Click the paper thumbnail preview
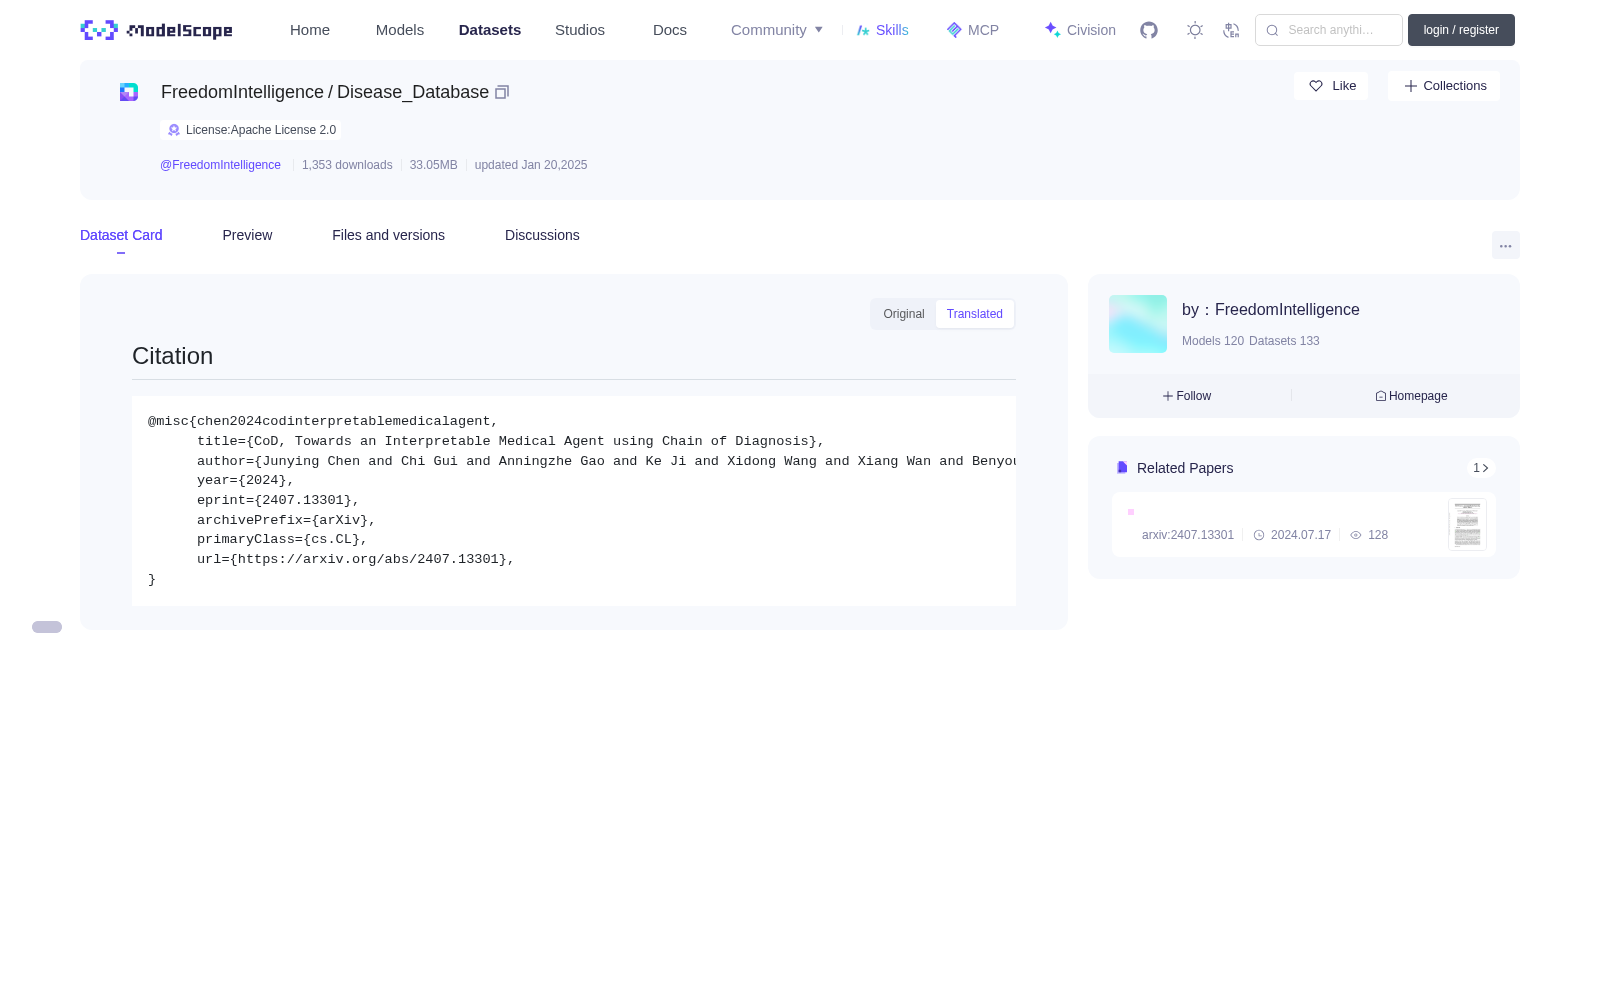Image resolution: width=1600 pixels, height=1000 pixels. (x=1467, y=525)
